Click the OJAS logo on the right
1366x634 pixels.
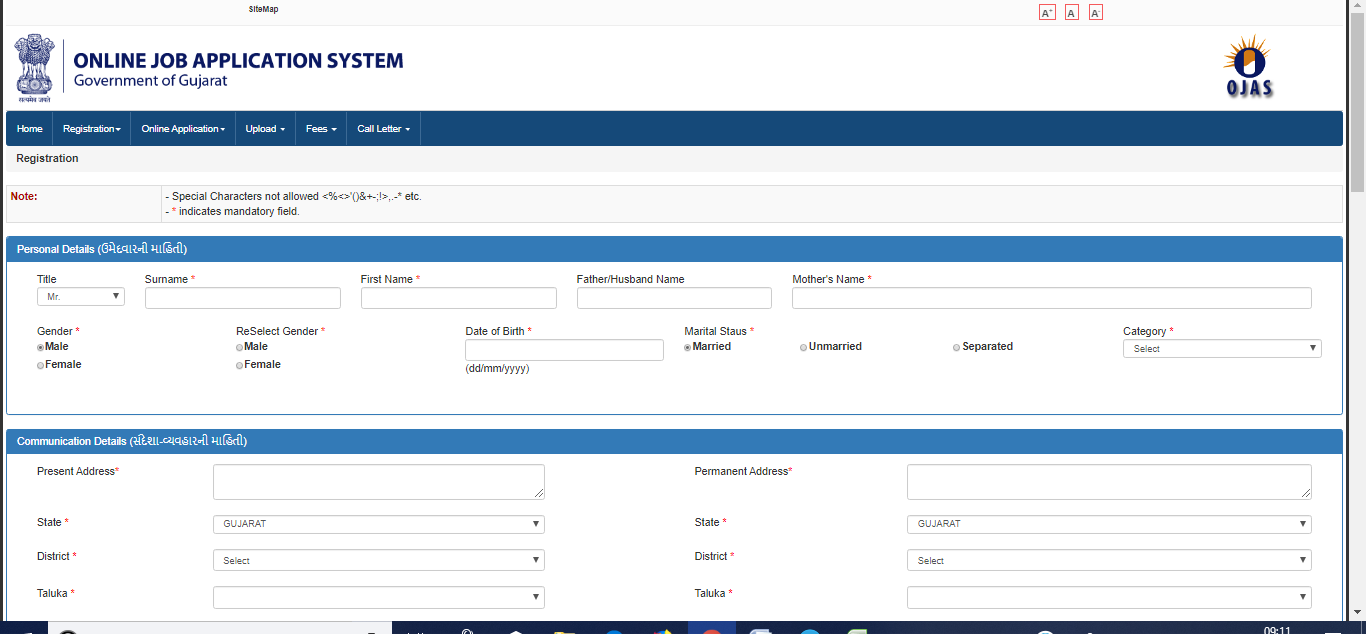(x=1247, y=68)
